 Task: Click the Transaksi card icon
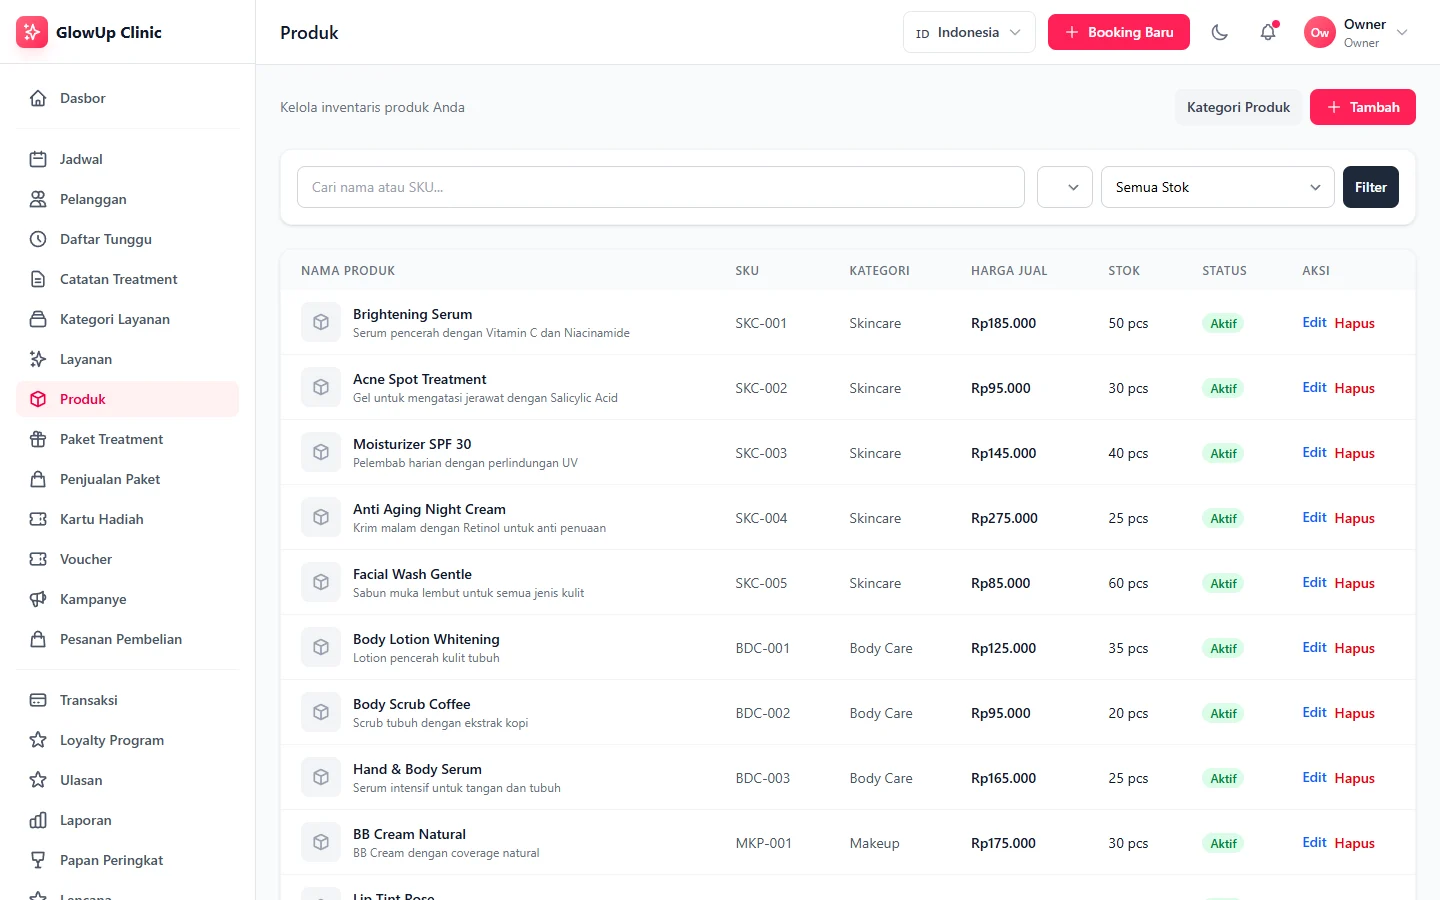(38, 700)
